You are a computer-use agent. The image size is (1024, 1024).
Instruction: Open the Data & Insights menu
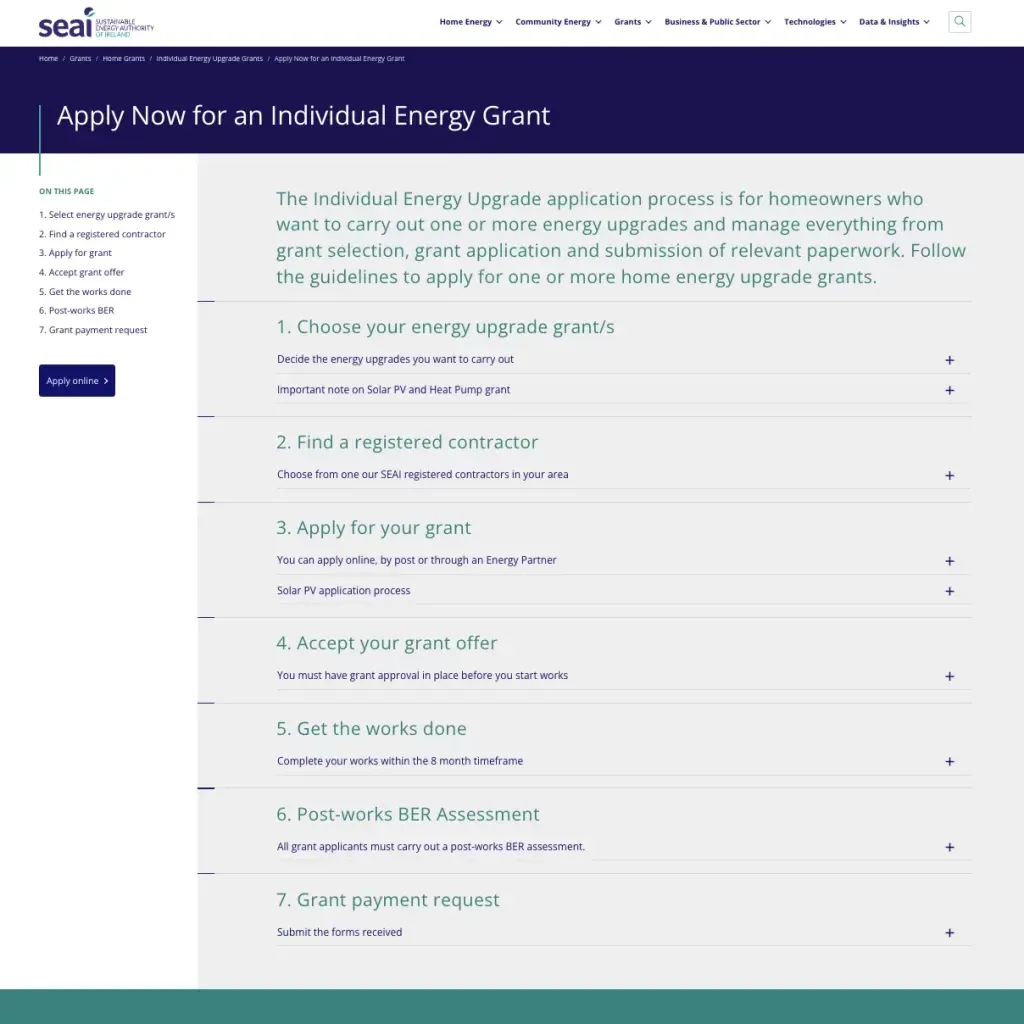point(894,22)
